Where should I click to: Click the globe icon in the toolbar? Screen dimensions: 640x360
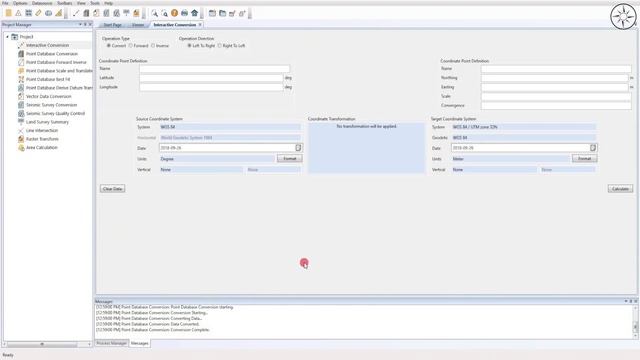point(49,13)
